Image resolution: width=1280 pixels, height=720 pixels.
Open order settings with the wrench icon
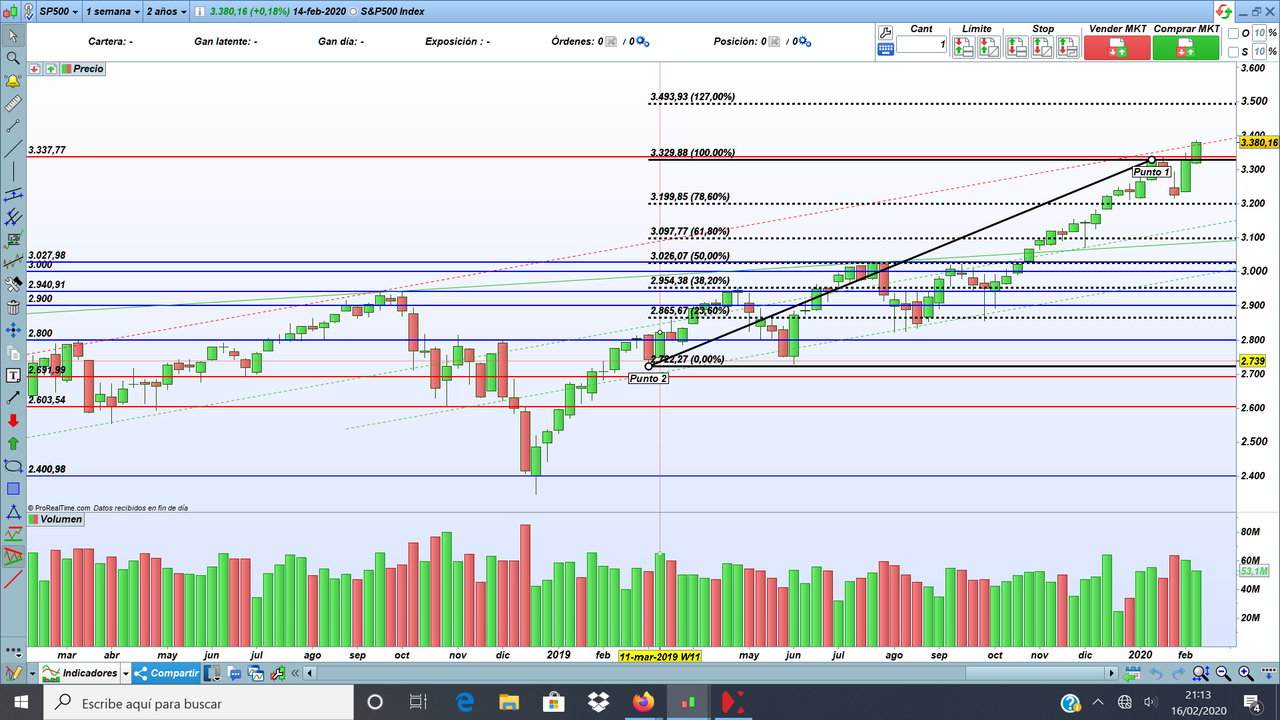pos(884,34)
